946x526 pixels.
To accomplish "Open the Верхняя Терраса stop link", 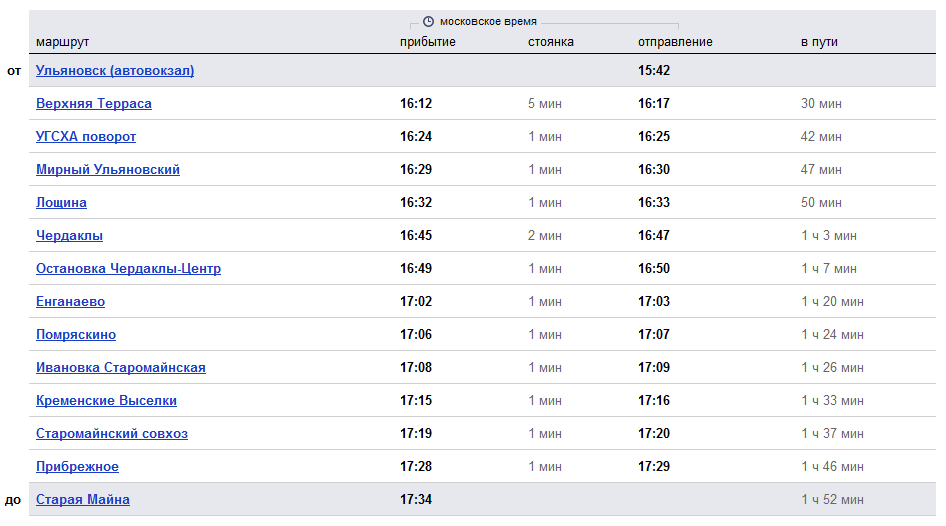I will [x=94, y=104].
